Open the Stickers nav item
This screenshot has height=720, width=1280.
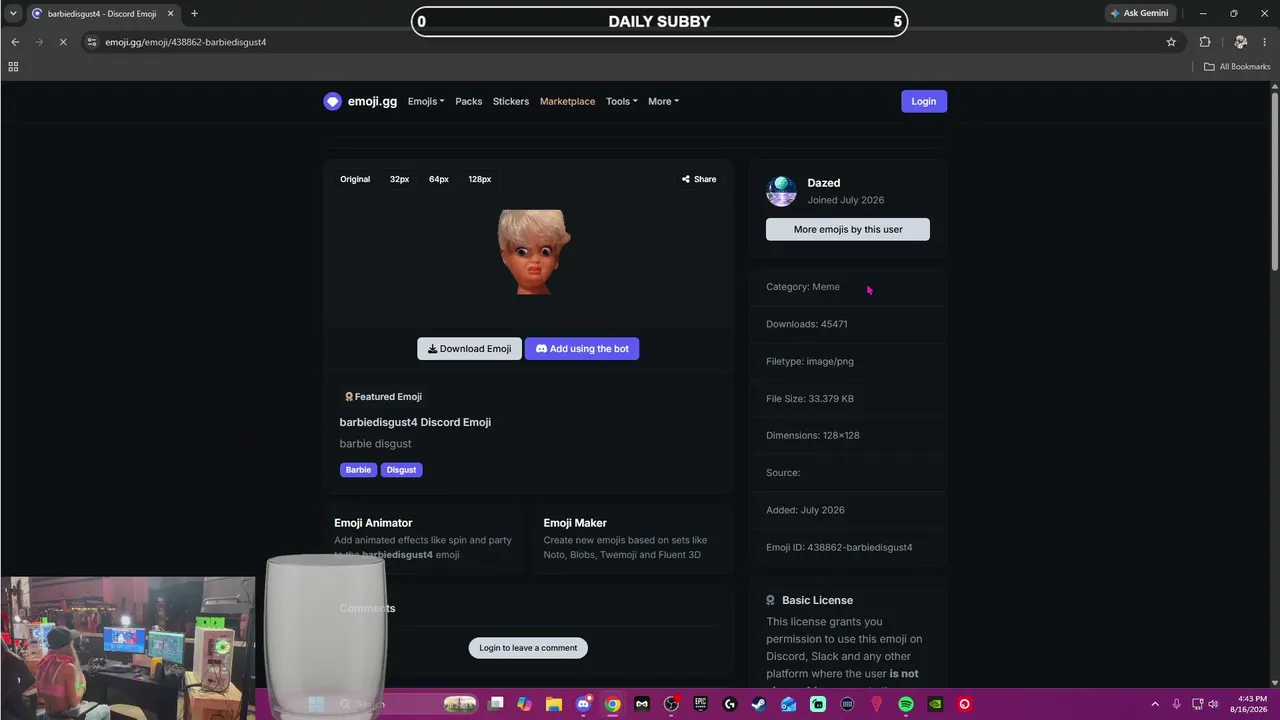click(x=511, y=101)
